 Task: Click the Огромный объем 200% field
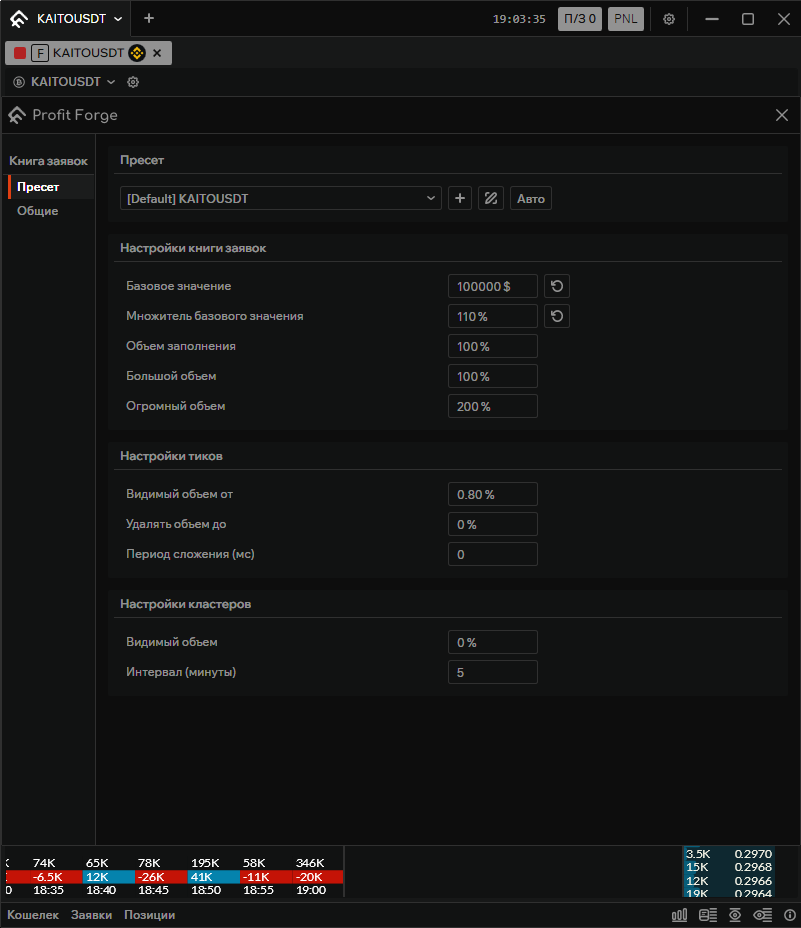[493, 407]
